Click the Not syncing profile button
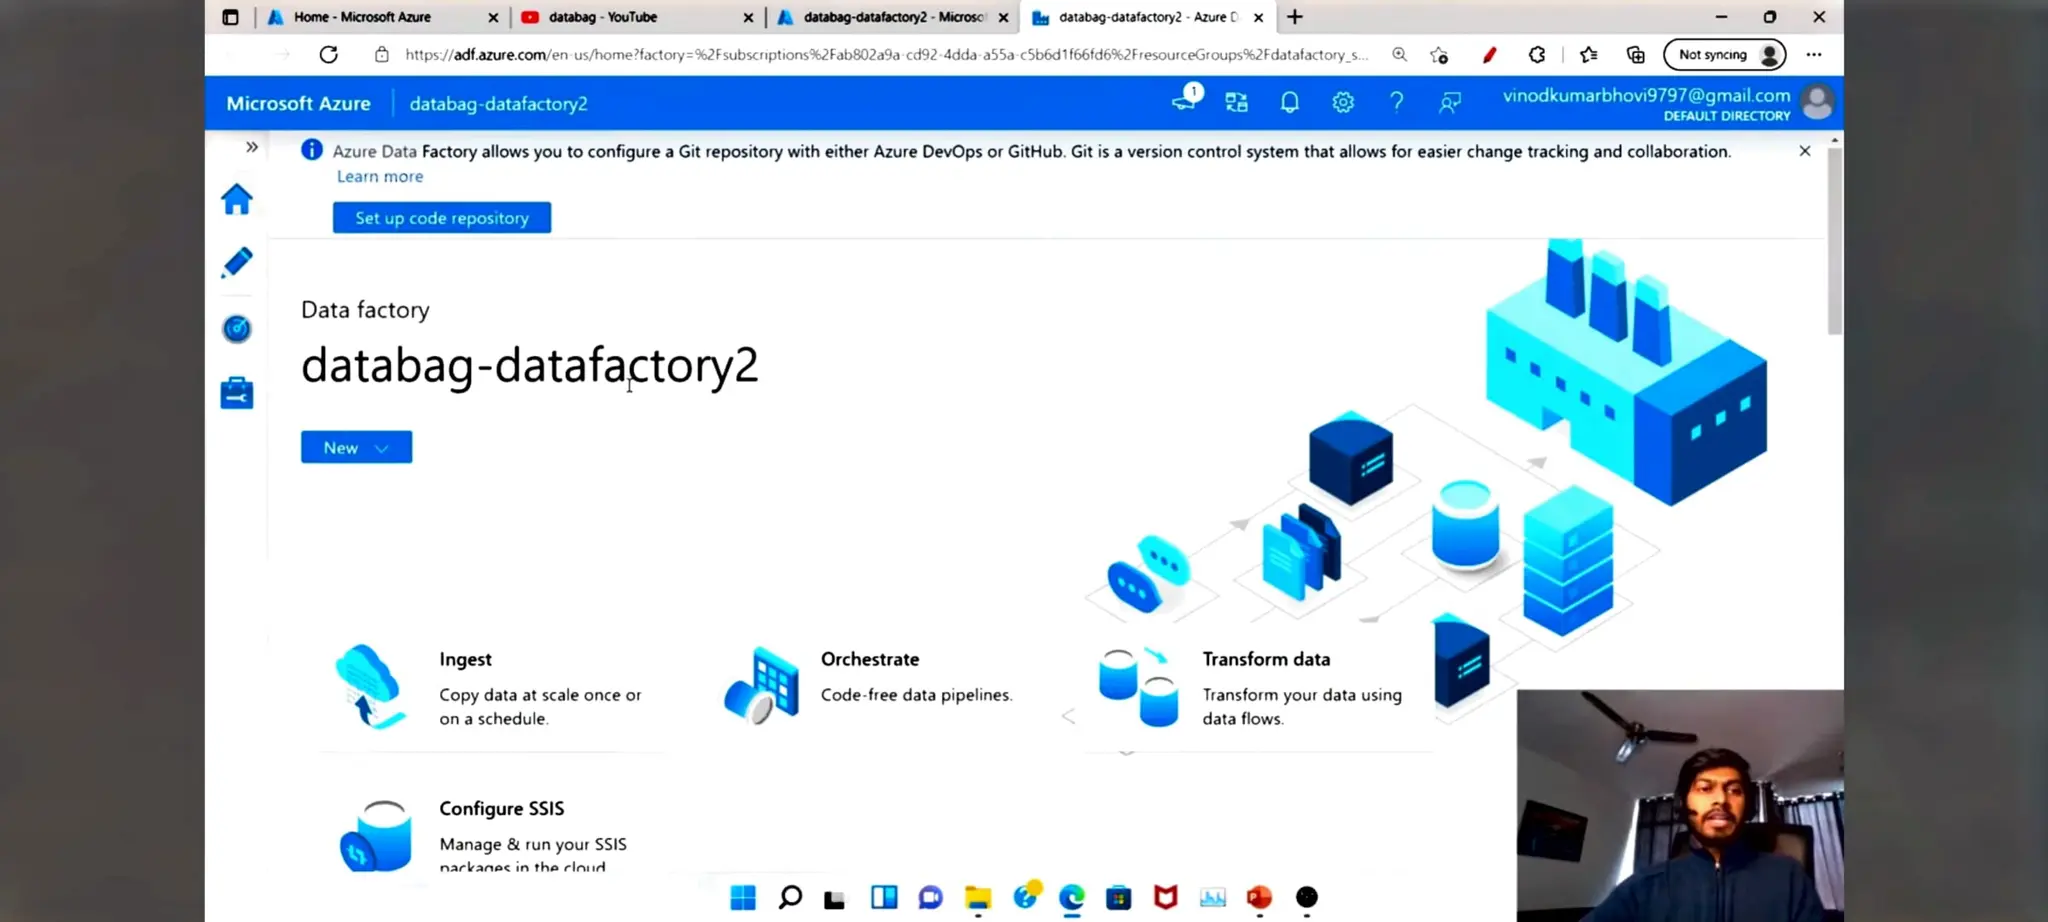Image resolution: width=2048 pixels, height=922 pixels. pyautogui.click(x=1725, y=55)
